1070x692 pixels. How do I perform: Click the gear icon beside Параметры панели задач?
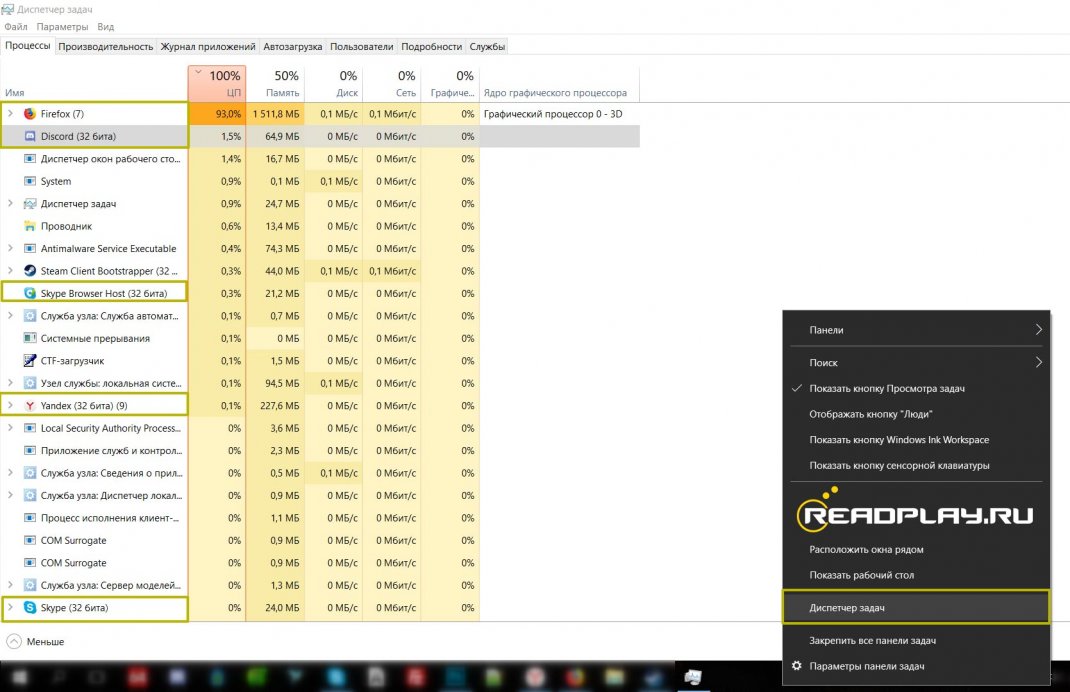(x=796, y=665)
